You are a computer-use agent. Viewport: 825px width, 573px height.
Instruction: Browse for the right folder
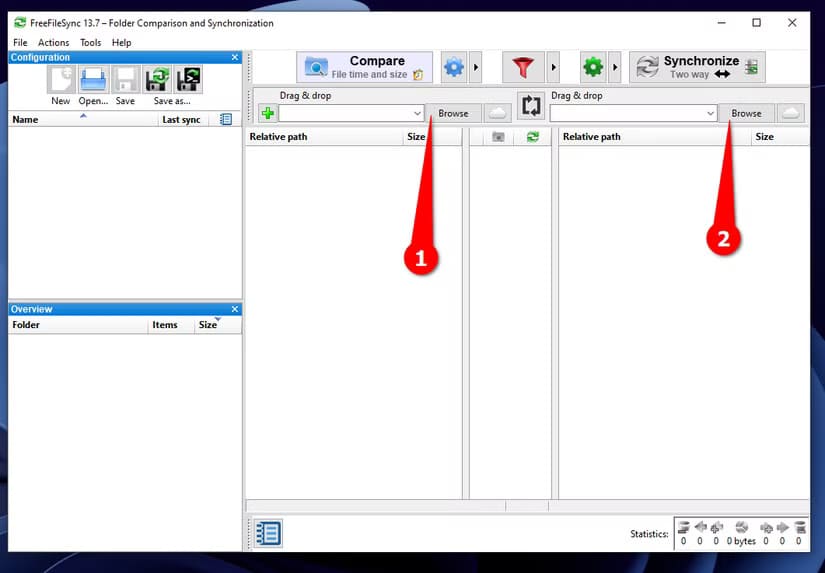click(746, 113)
